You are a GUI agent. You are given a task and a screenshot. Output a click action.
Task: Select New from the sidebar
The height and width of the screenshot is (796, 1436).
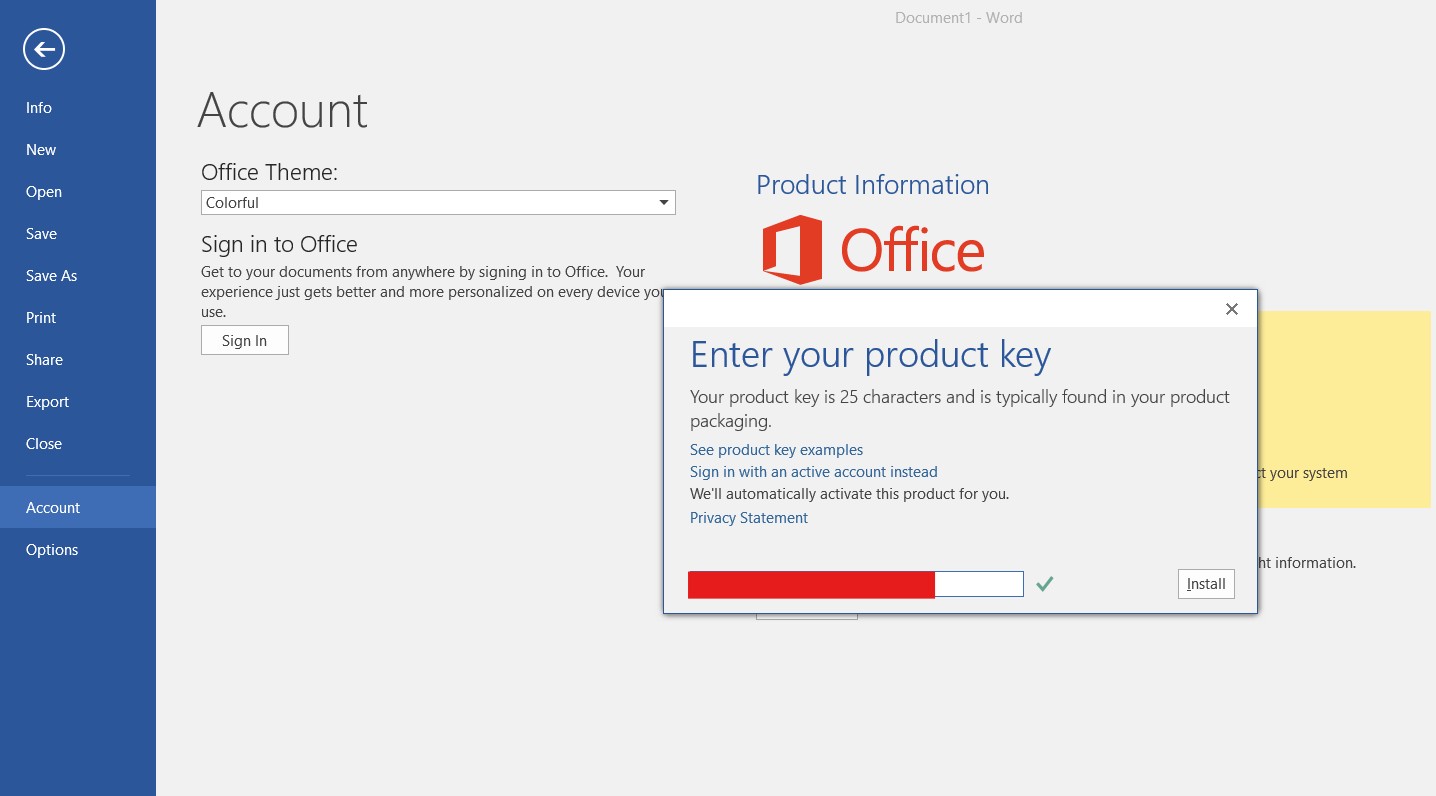[40, 149]
